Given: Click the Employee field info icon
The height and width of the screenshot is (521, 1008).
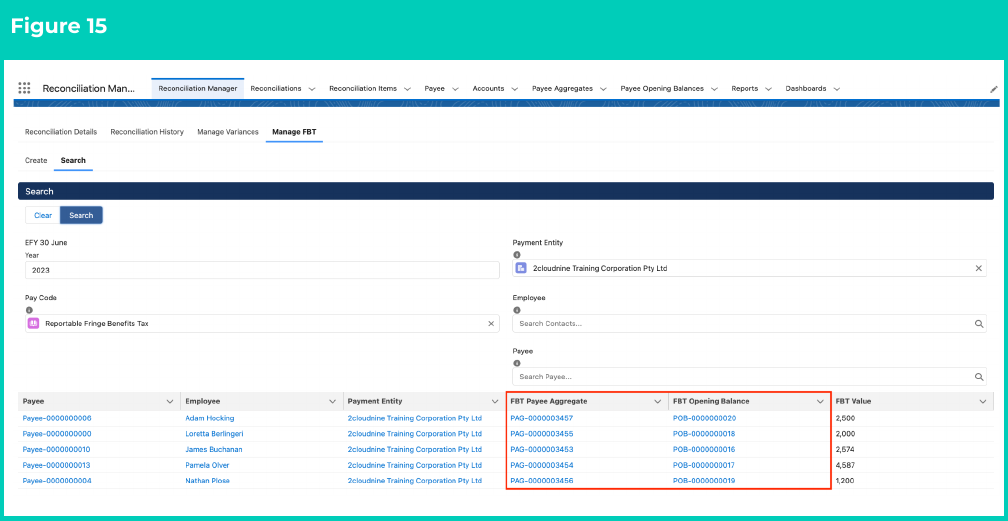Looking at the screenshot, I should tap(517, 310).
